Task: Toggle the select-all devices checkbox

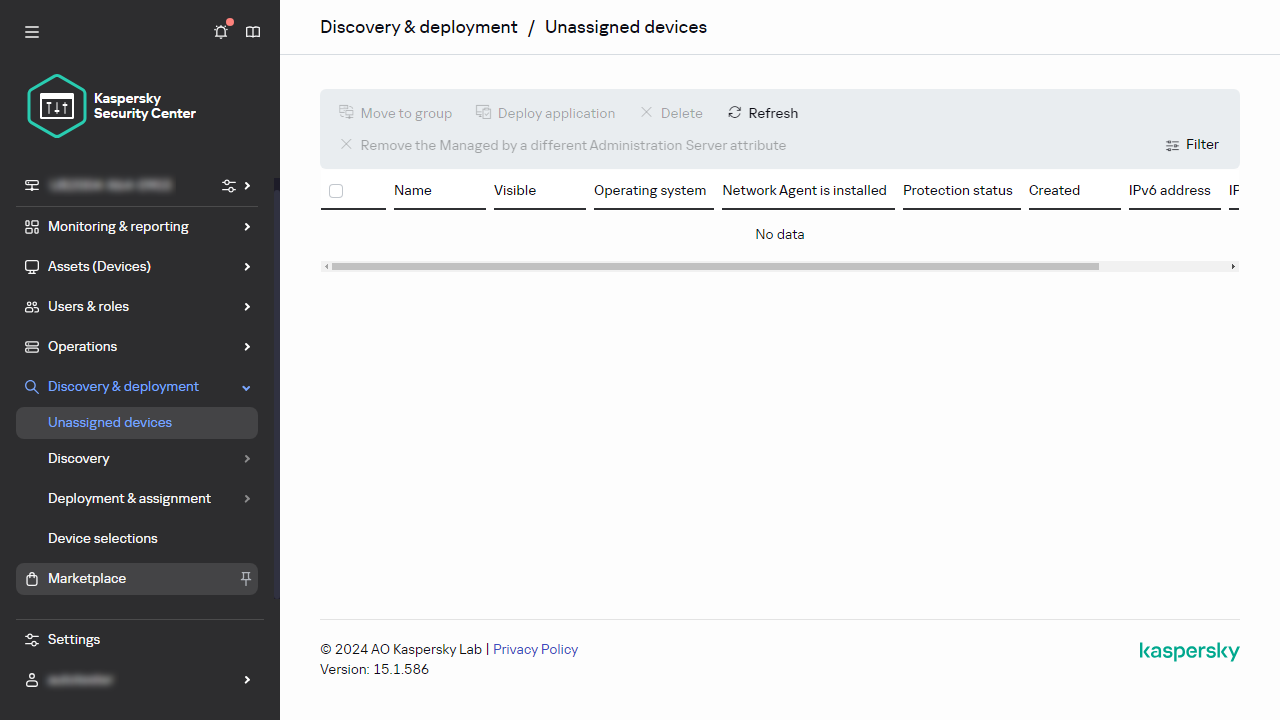Action: pos(336,191)
